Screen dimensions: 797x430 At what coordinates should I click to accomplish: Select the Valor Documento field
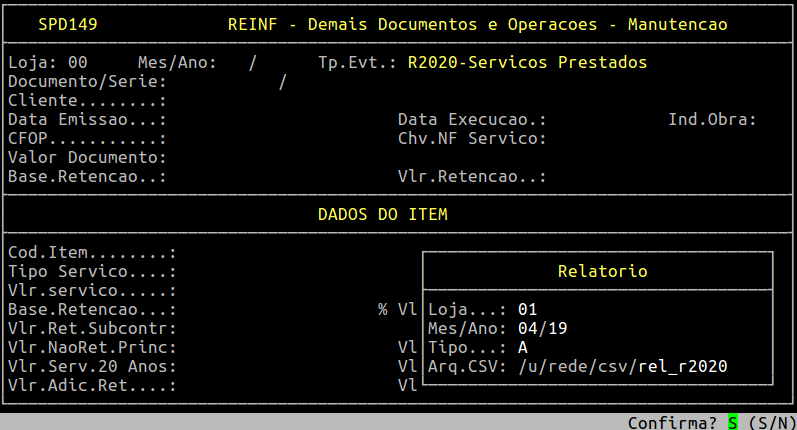tap(230, 158)
